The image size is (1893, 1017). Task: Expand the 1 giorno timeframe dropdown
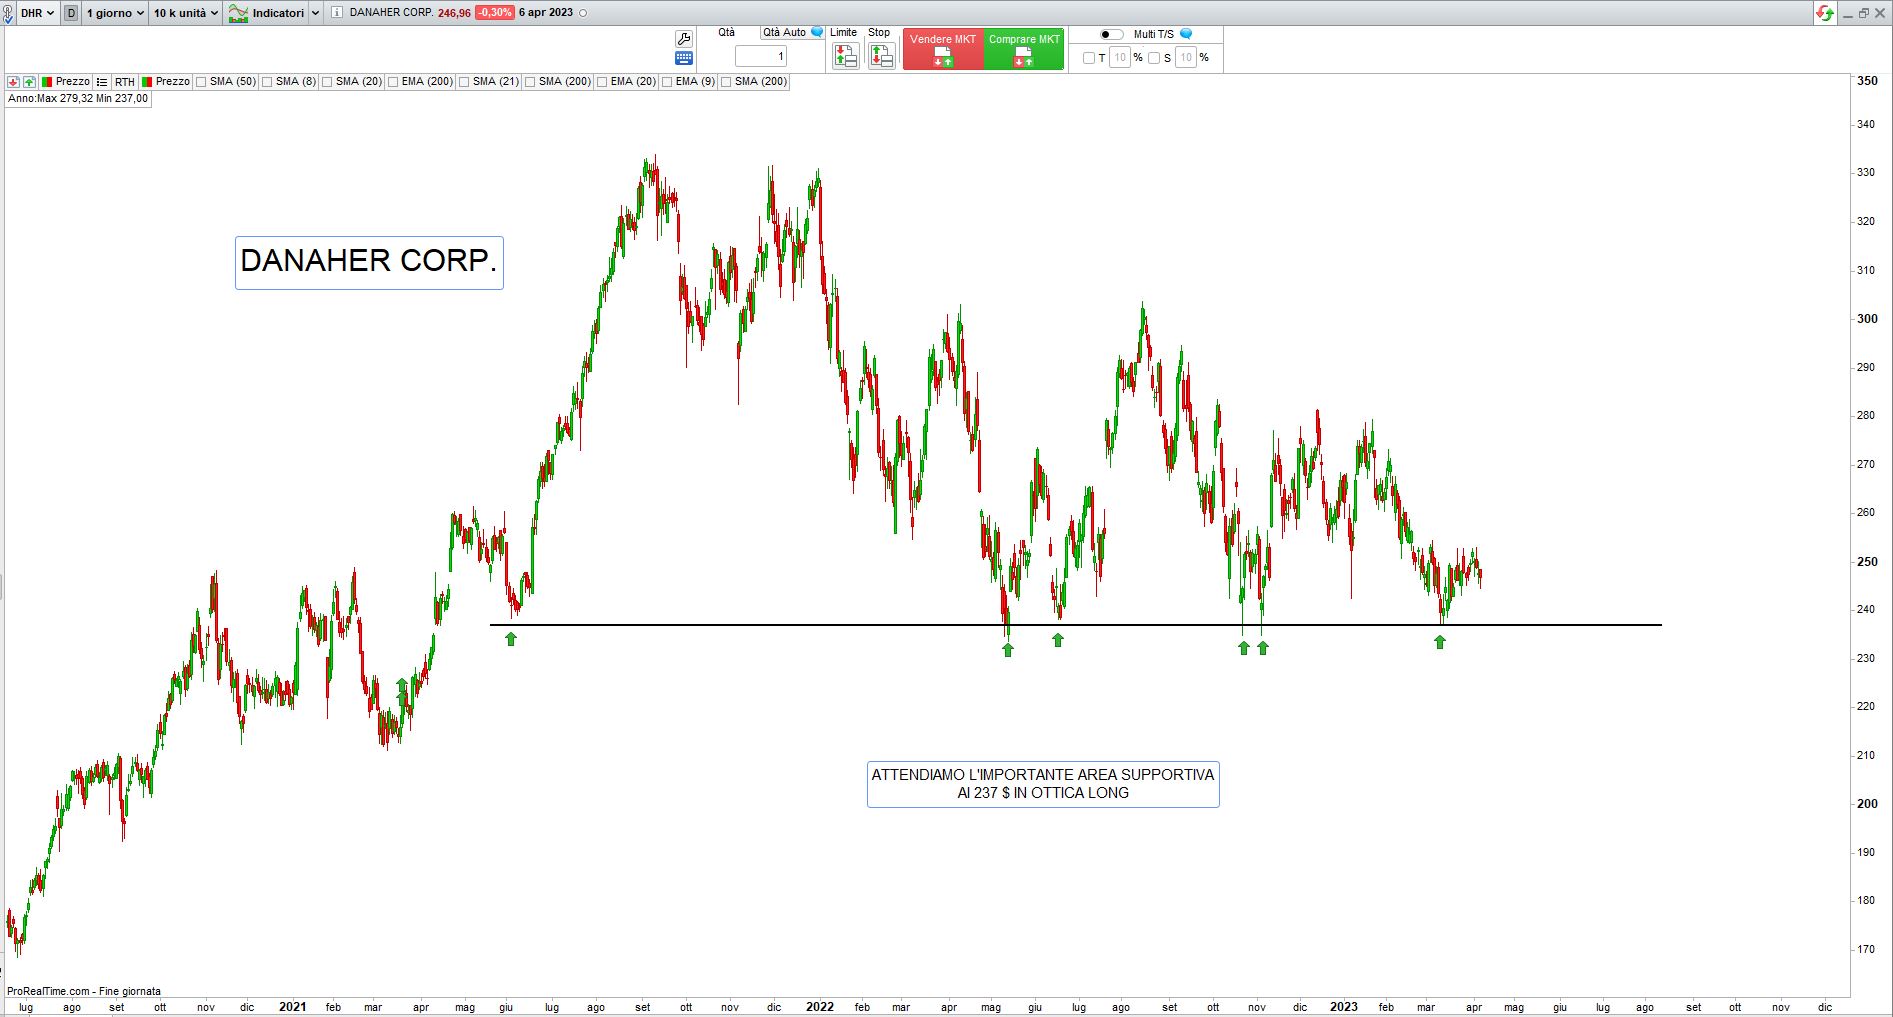114,13
